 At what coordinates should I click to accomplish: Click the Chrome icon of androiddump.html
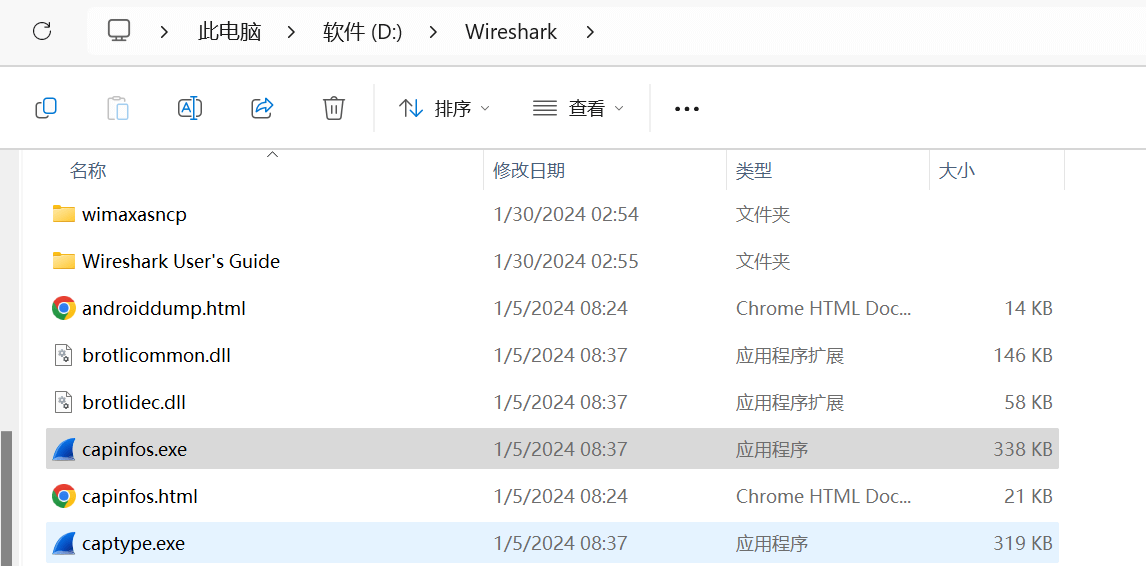(64, 309)
